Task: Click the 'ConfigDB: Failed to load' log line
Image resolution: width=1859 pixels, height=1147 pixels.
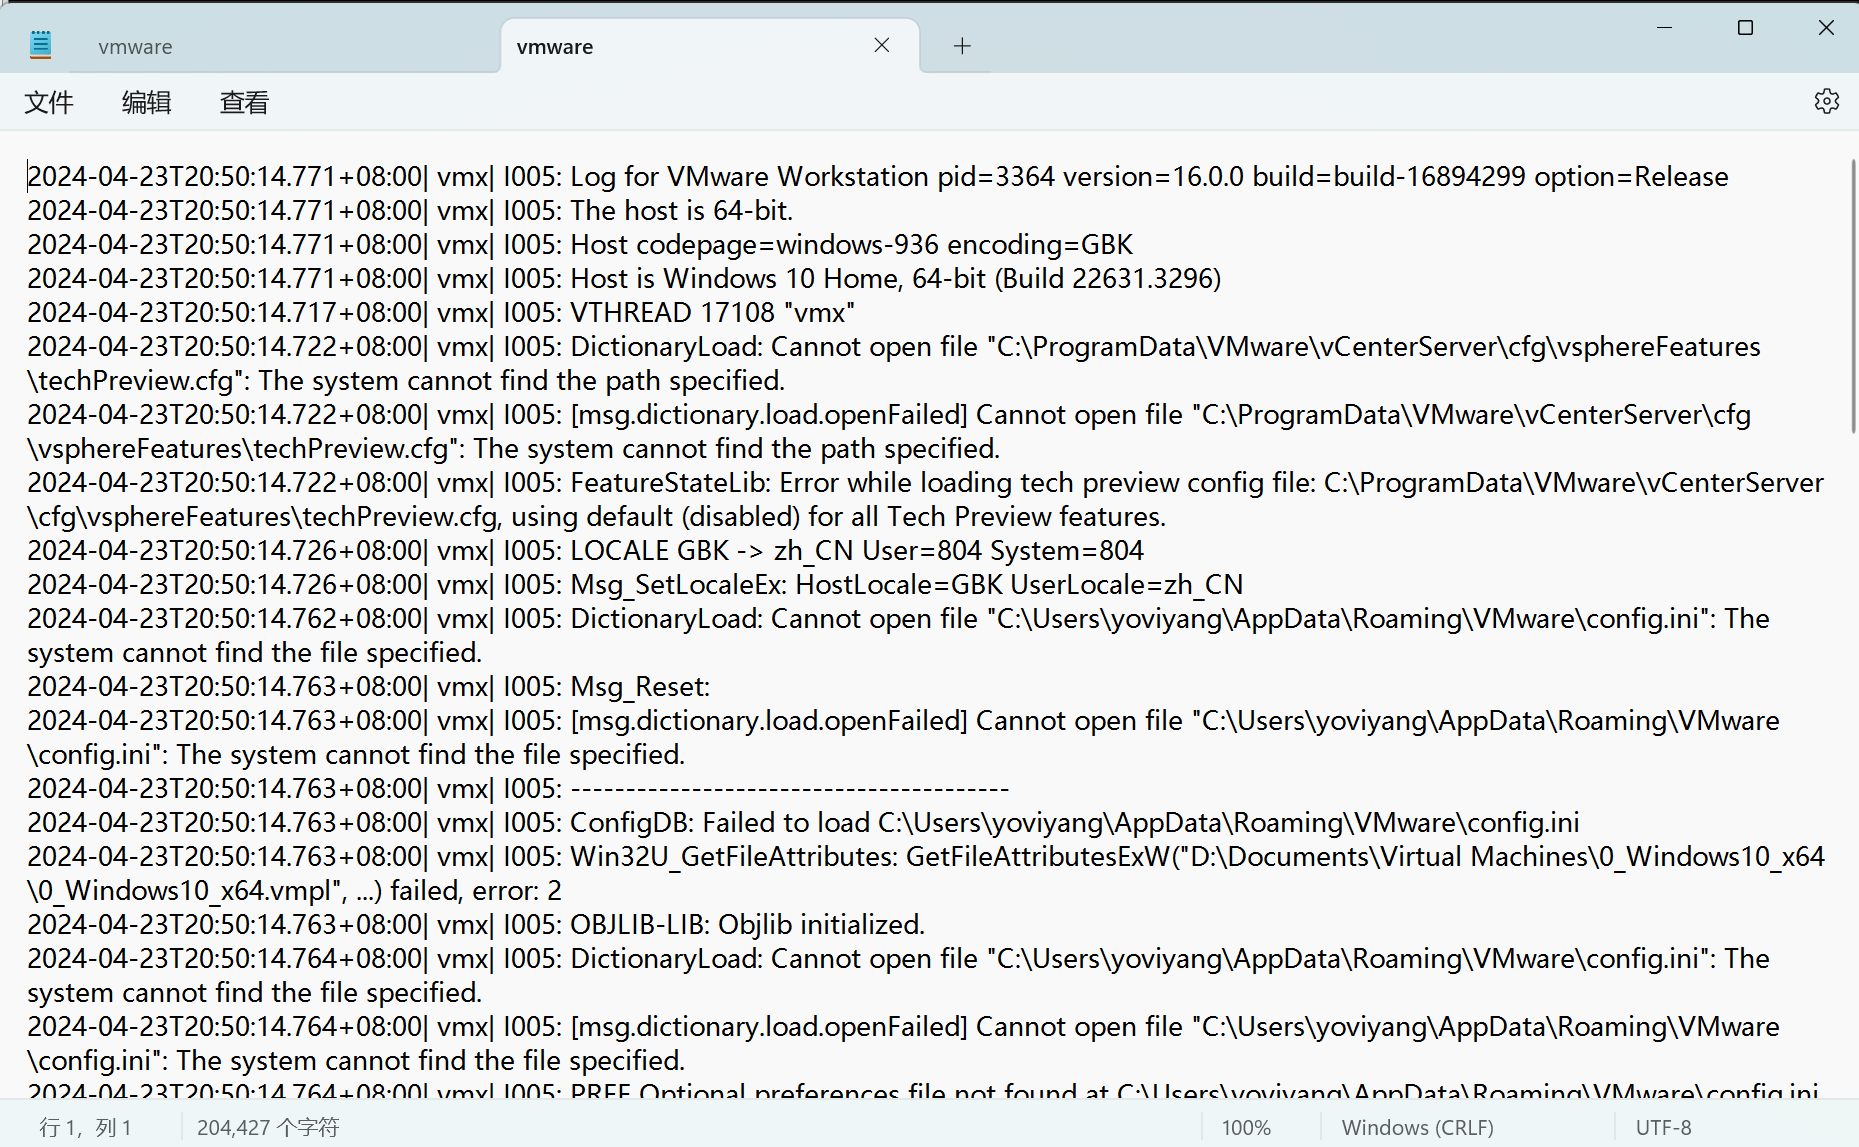Action: (803, 822)
